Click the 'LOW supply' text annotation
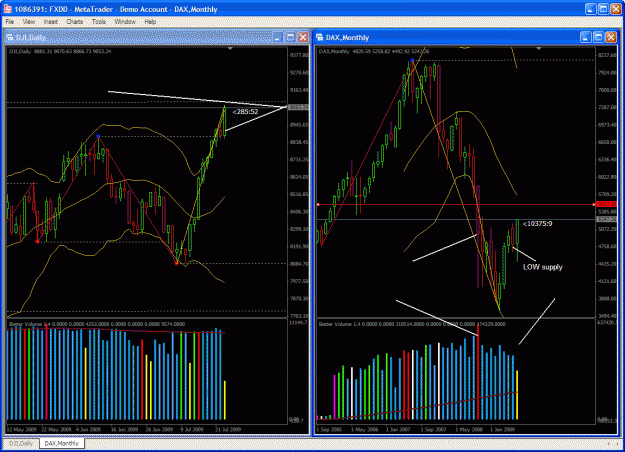Image resolution: width=625 pixels, height=452 pixels. 542,267
